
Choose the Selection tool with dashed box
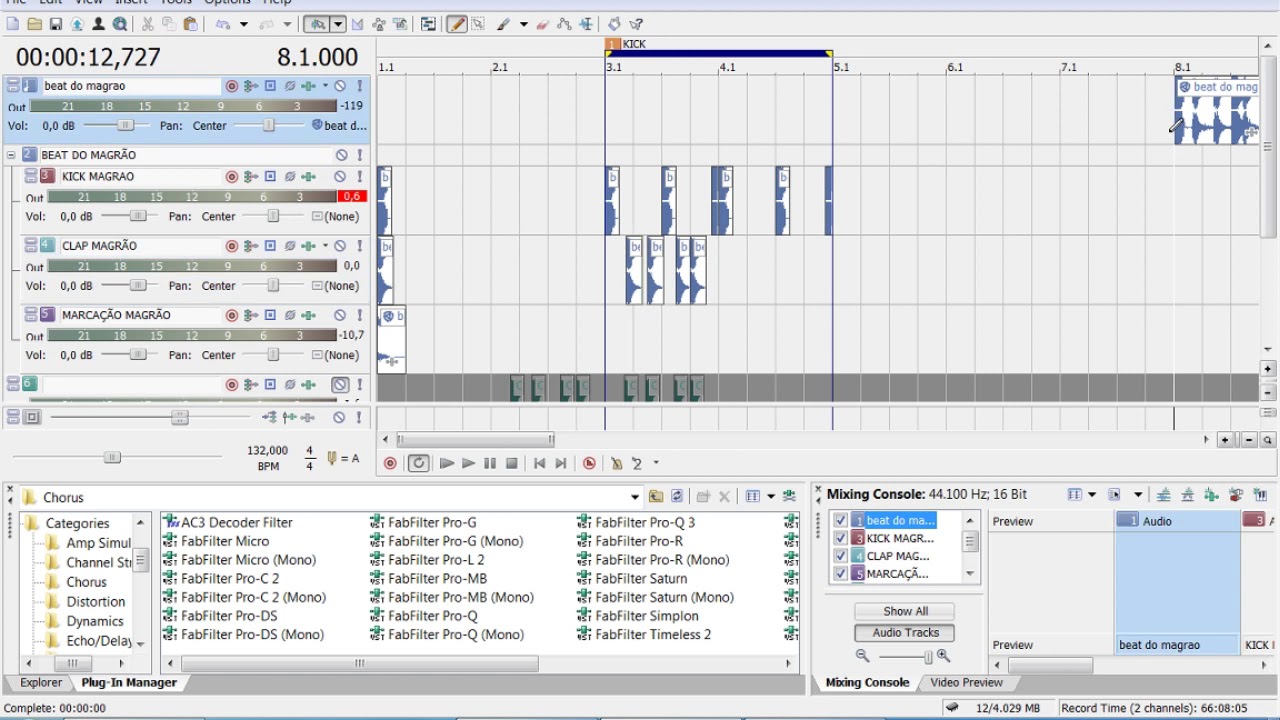477,24
